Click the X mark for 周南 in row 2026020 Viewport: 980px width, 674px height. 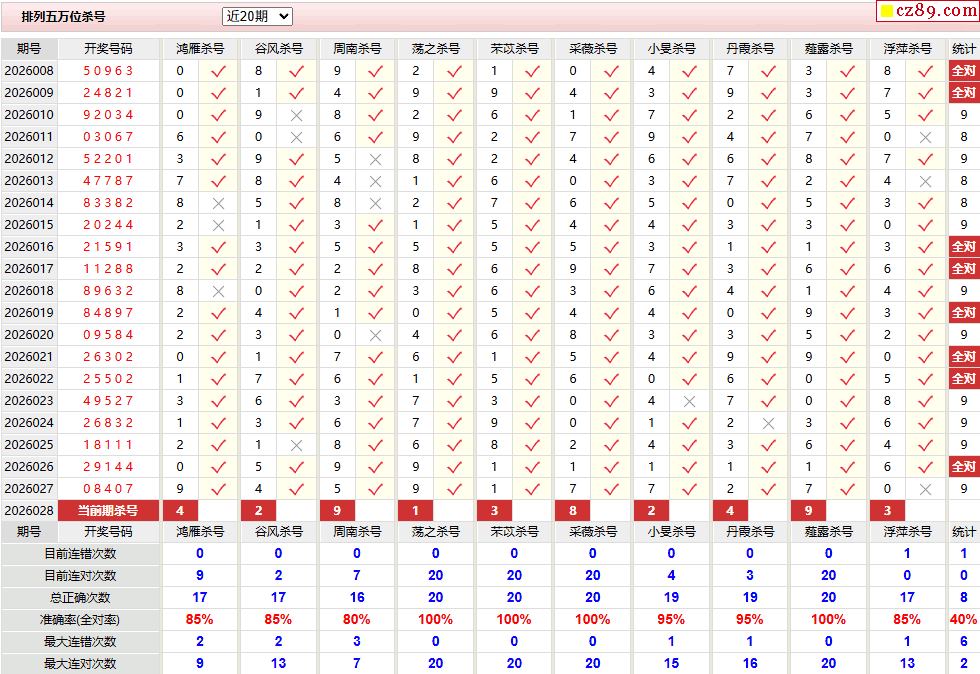point(375,335)
